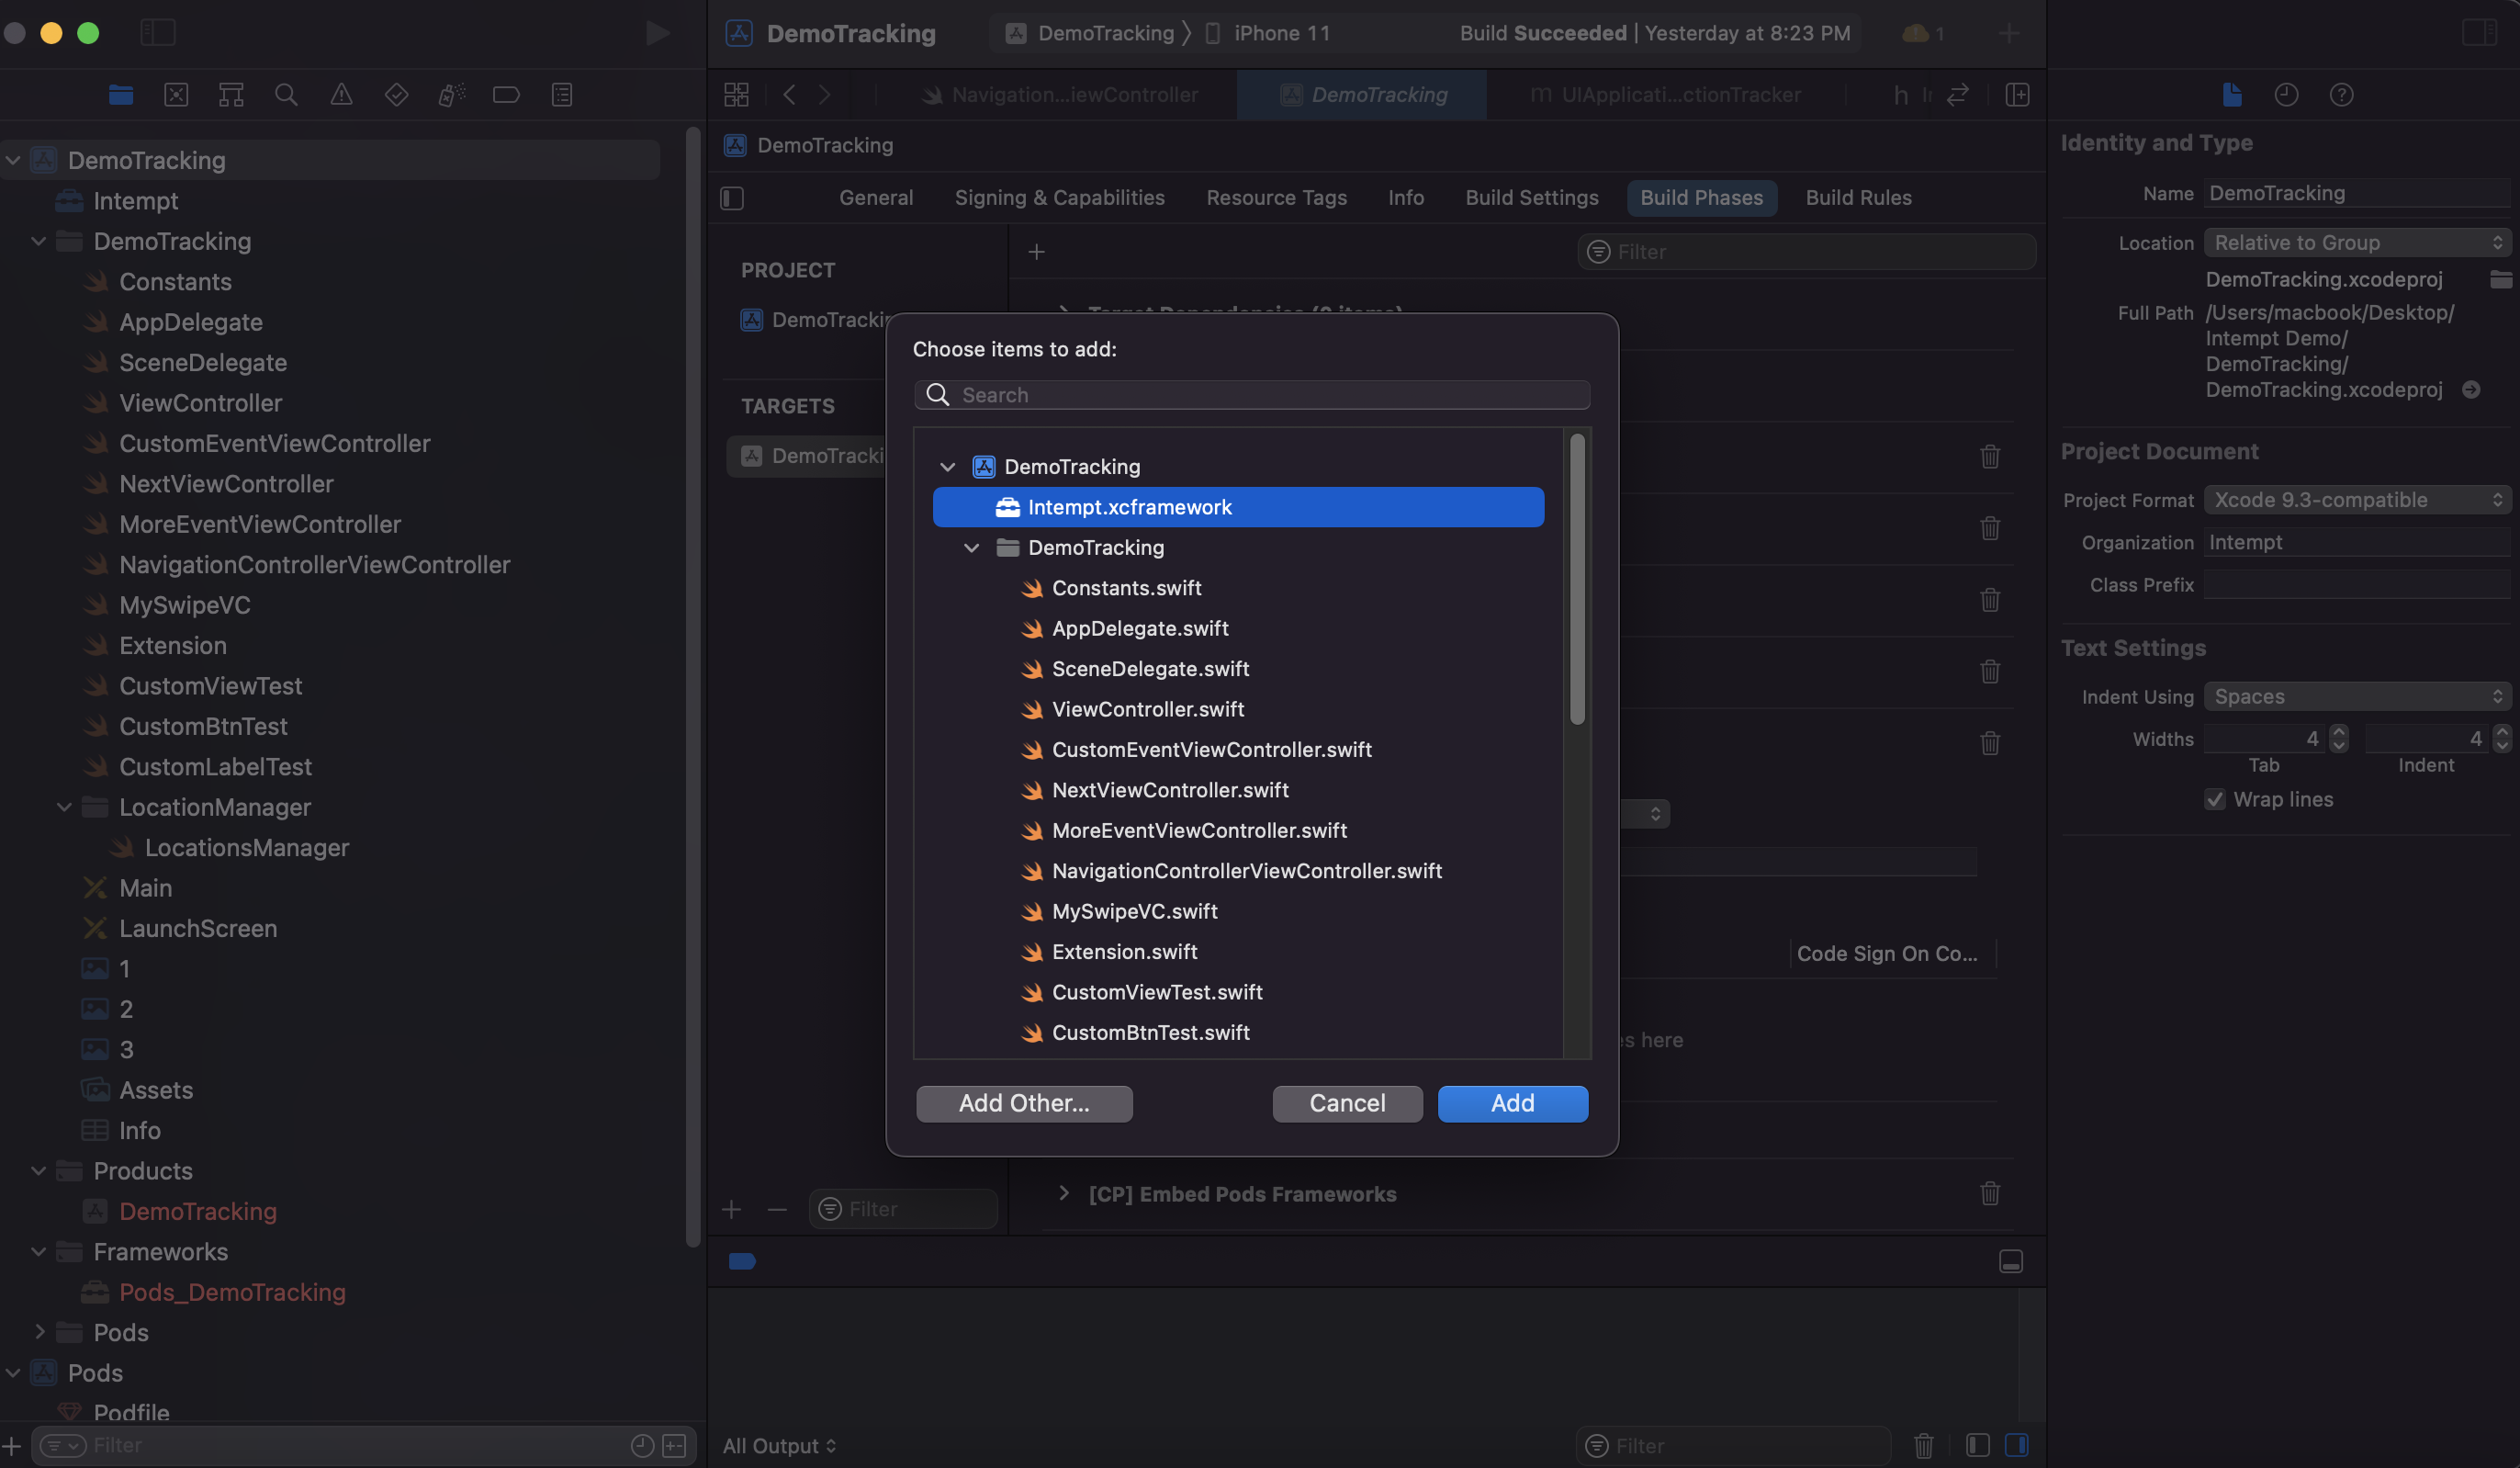The width and height of the screenshot is (2520, 1468).
Task: Click the Organization field
Action: coord(2357,543)
